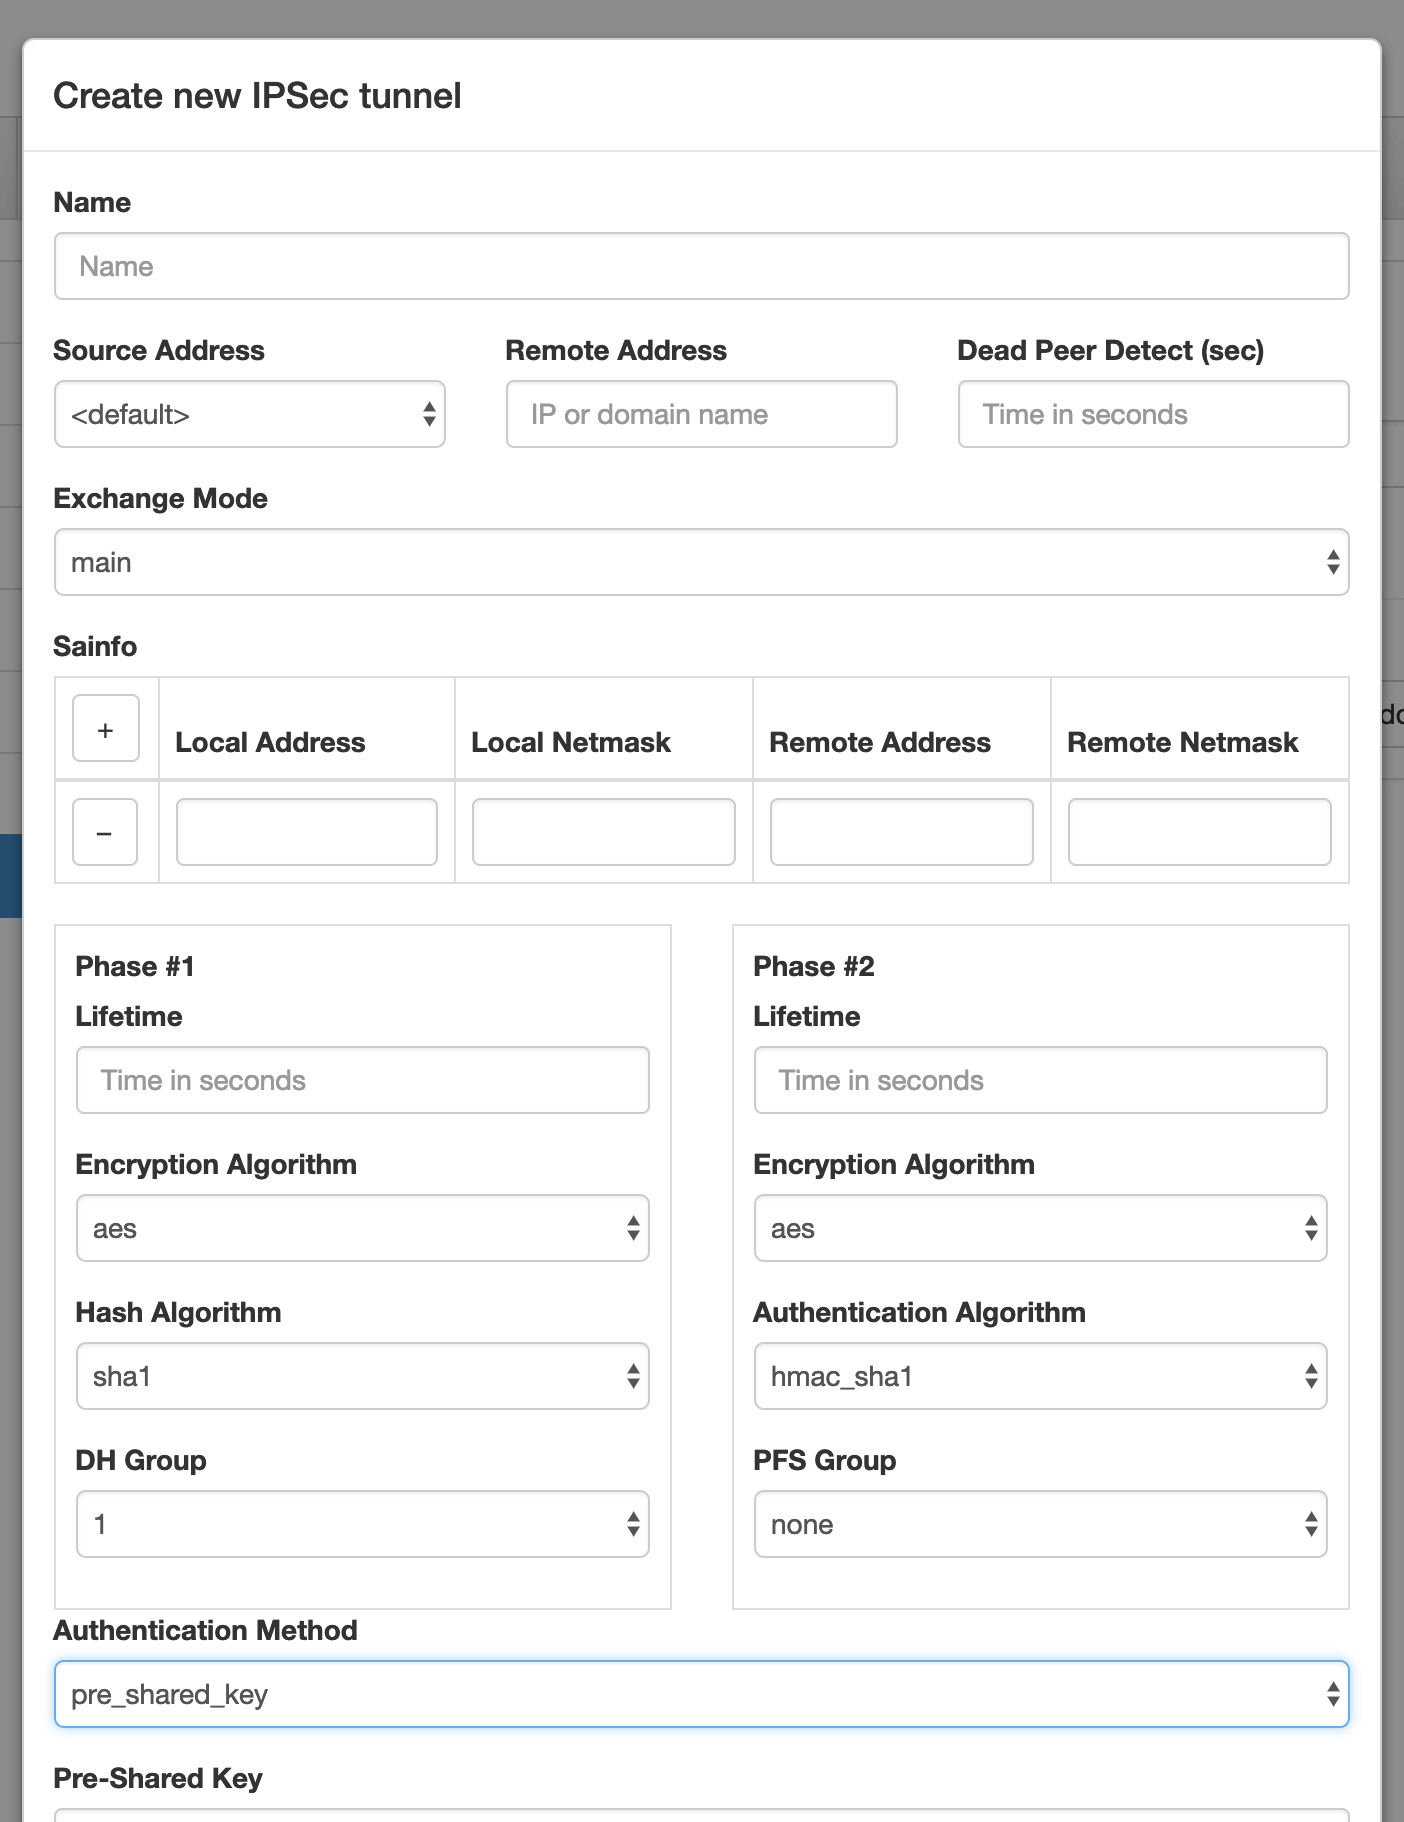Open the Authentication Method dropdown

701,1694
